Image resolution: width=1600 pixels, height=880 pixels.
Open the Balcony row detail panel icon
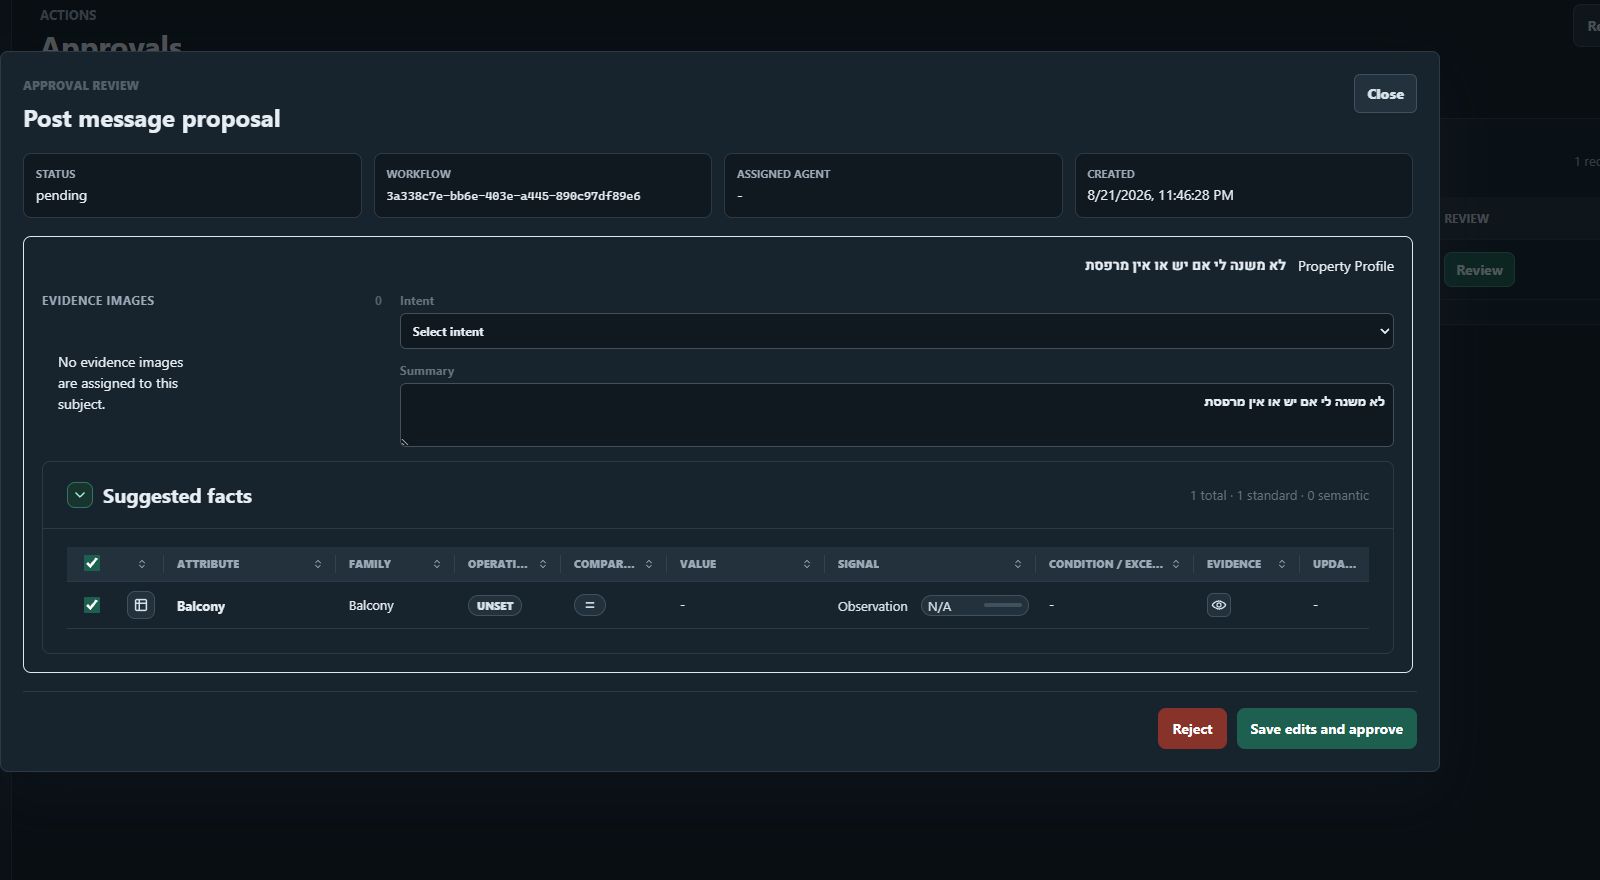[x=141, y=605]
